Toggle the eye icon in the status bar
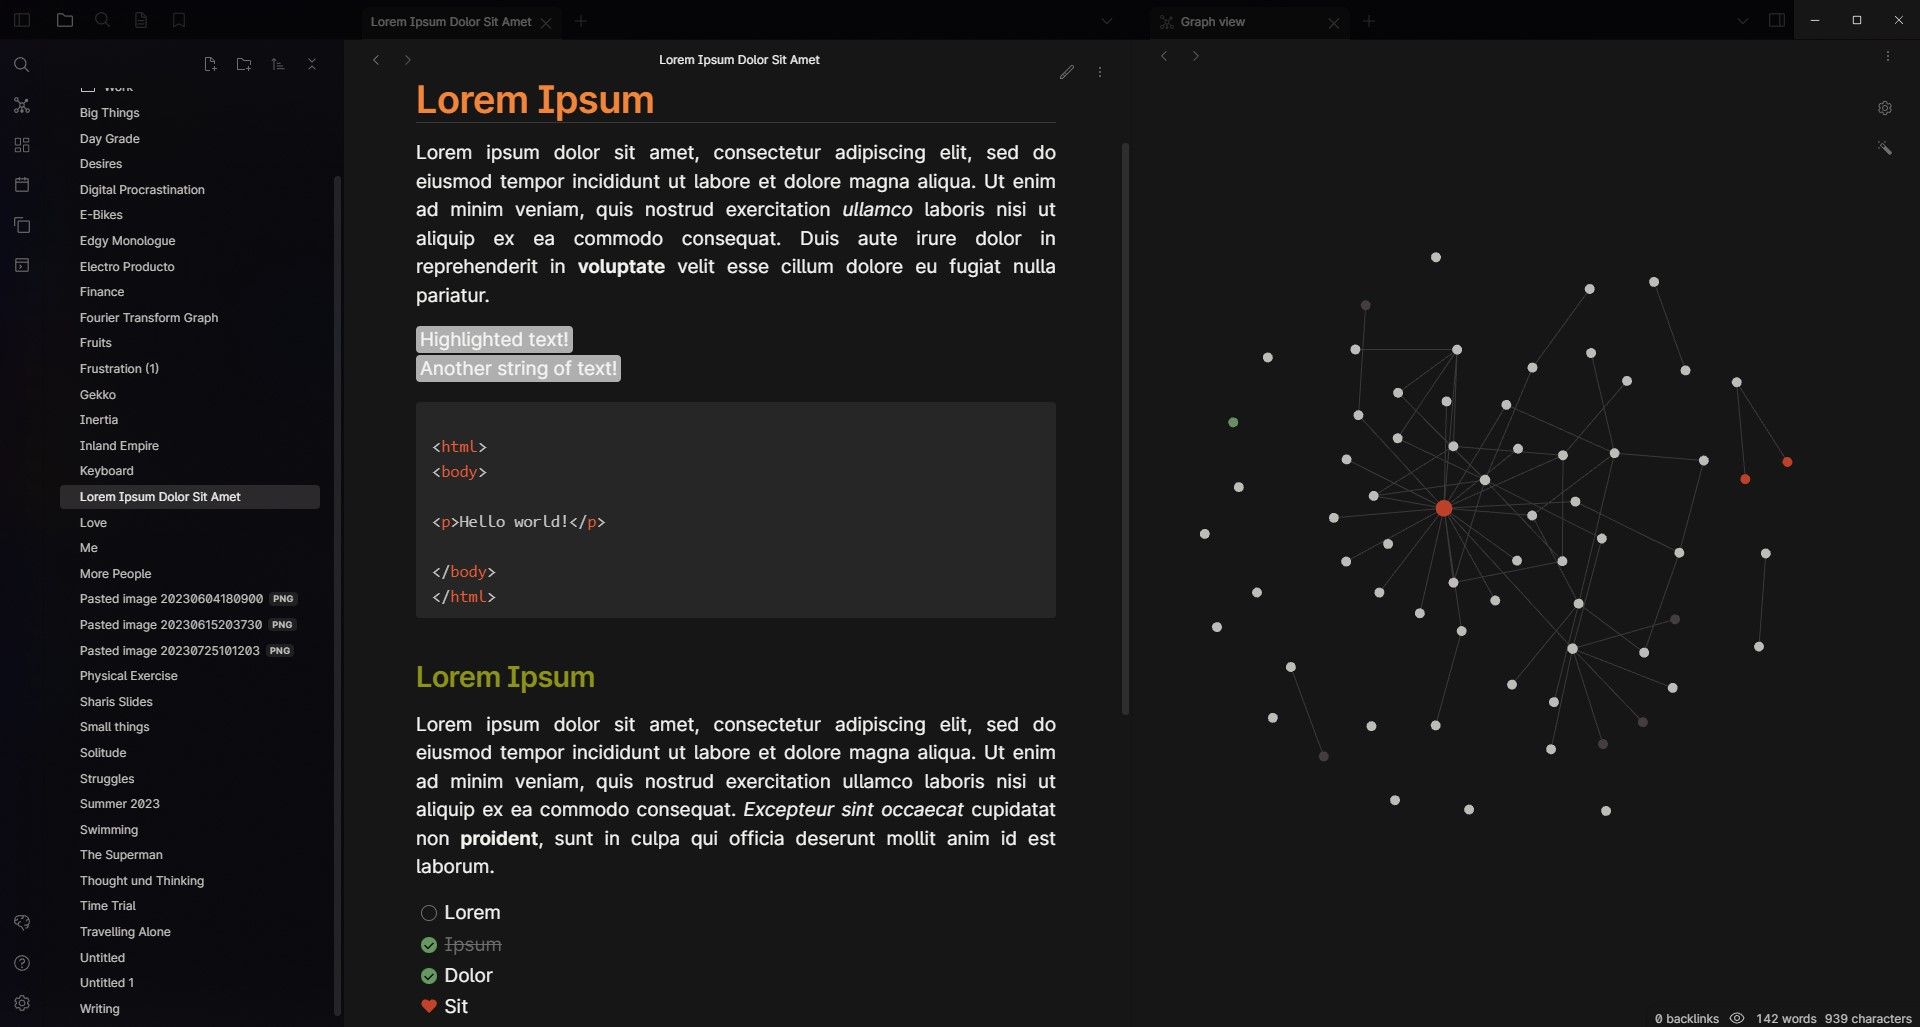The height and width of the screenshot is (1027, 1920). (1738, 1018)
